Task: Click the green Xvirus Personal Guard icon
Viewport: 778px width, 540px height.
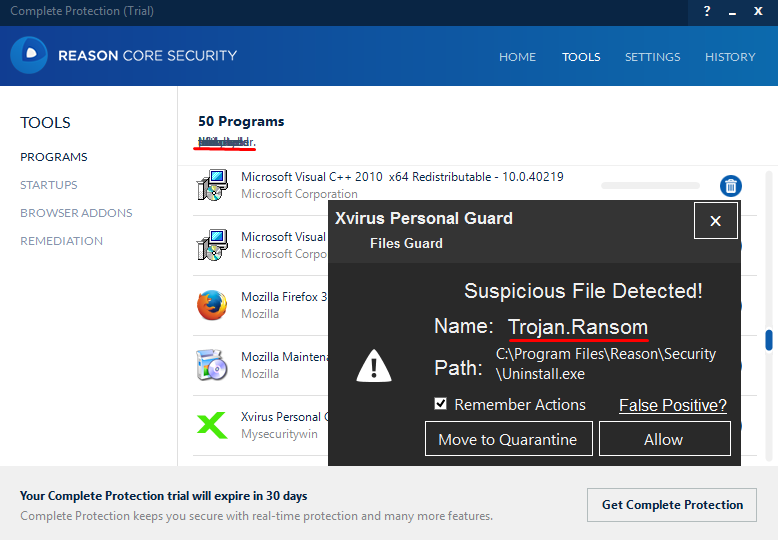Action: coord(212,425)
